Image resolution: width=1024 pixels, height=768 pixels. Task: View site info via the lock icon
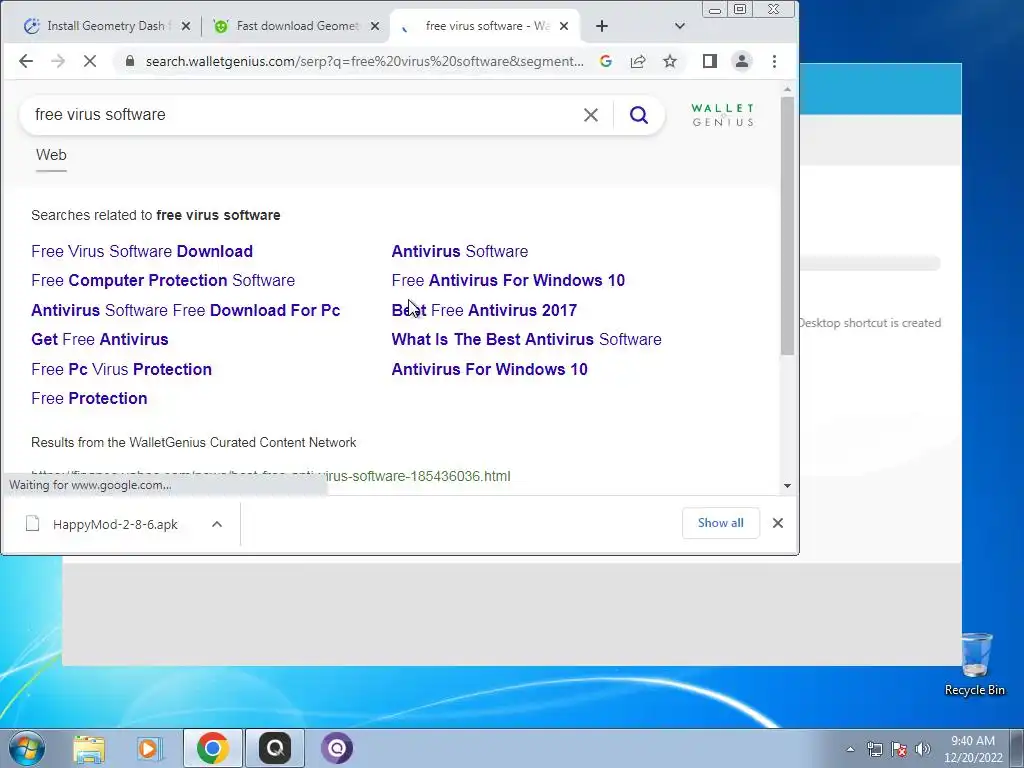click(130, 61)
